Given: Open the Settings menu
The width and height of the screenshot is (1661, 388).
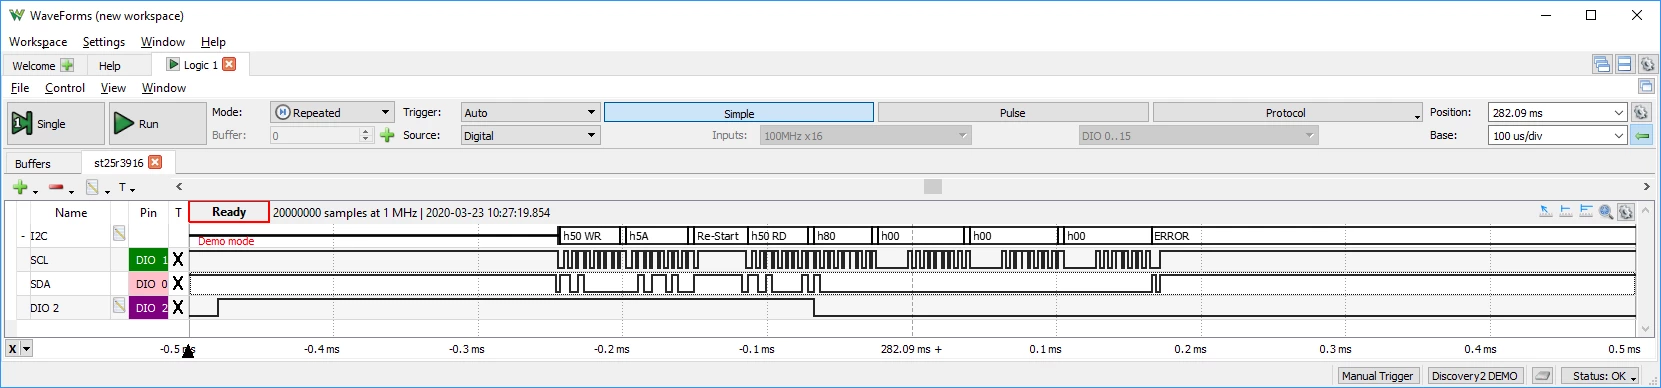Looking at the screenshot, I should 104,42.
